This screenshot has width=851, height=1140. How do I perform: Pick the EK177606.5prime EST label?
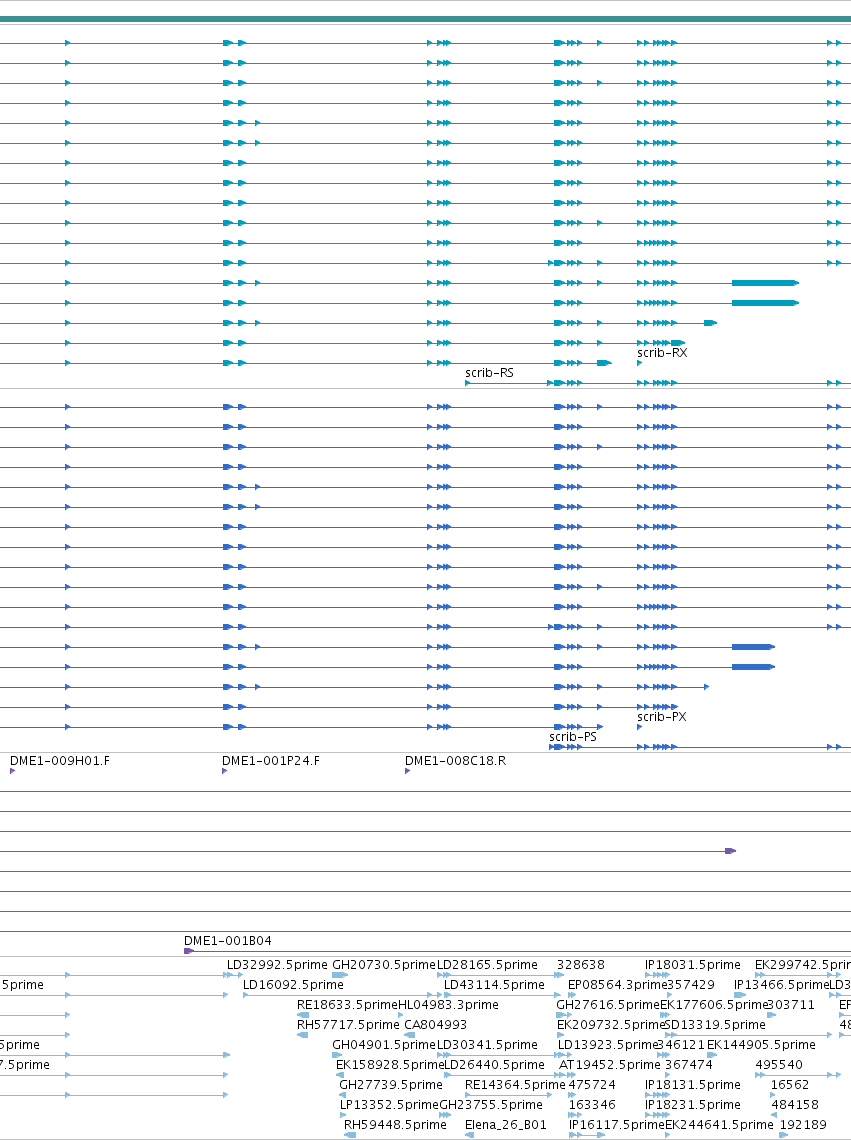click(714, 1005)
